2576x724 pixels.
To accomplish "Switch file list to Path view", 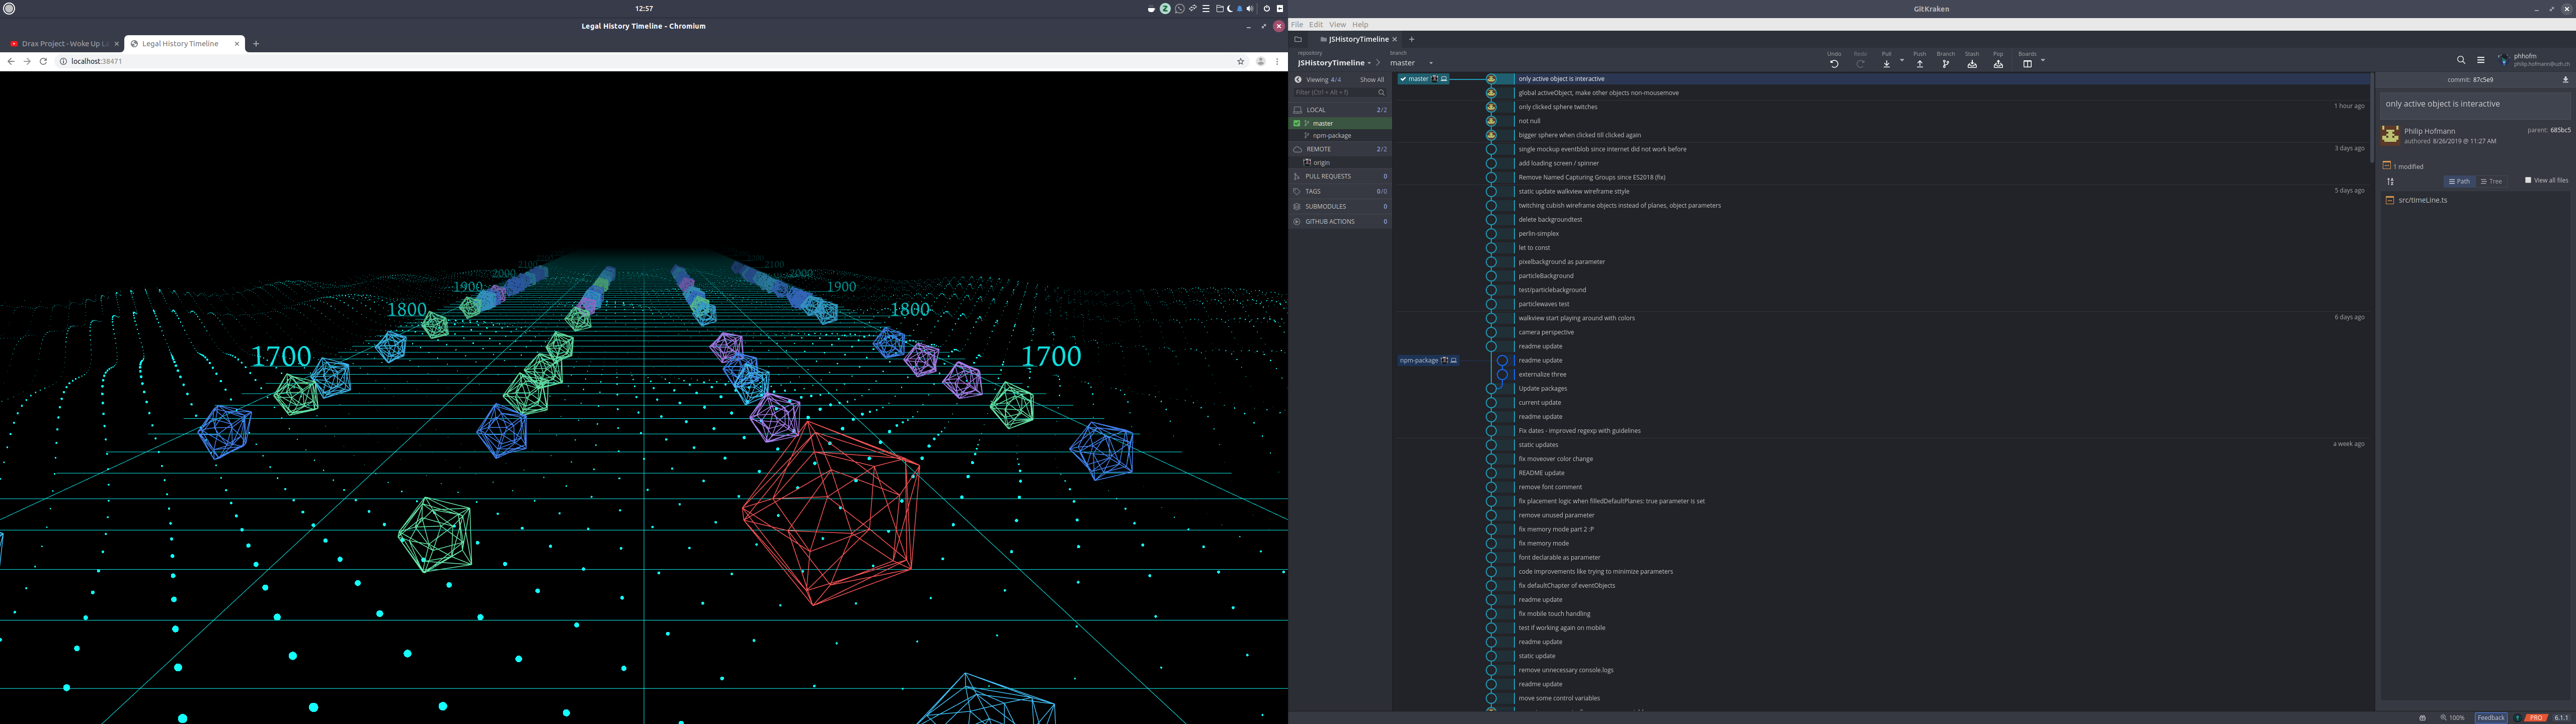I will [x=2459, y=181].
